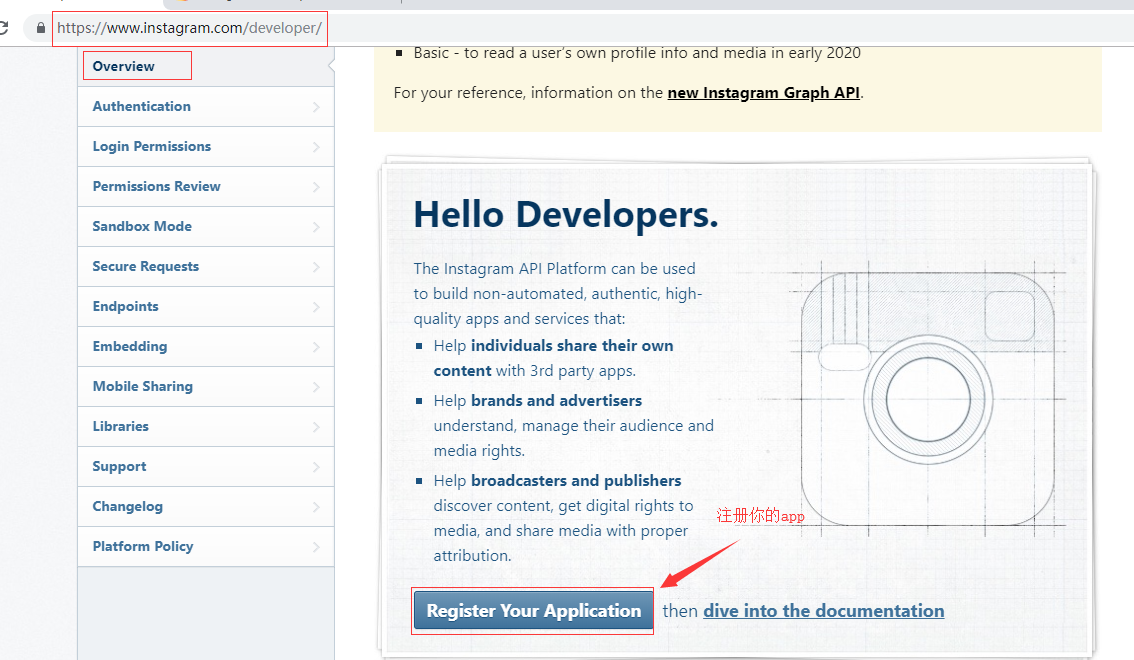Click the chevron next to Login Permissions
This screenshot has width=1134, height=660.
[316, 147]
